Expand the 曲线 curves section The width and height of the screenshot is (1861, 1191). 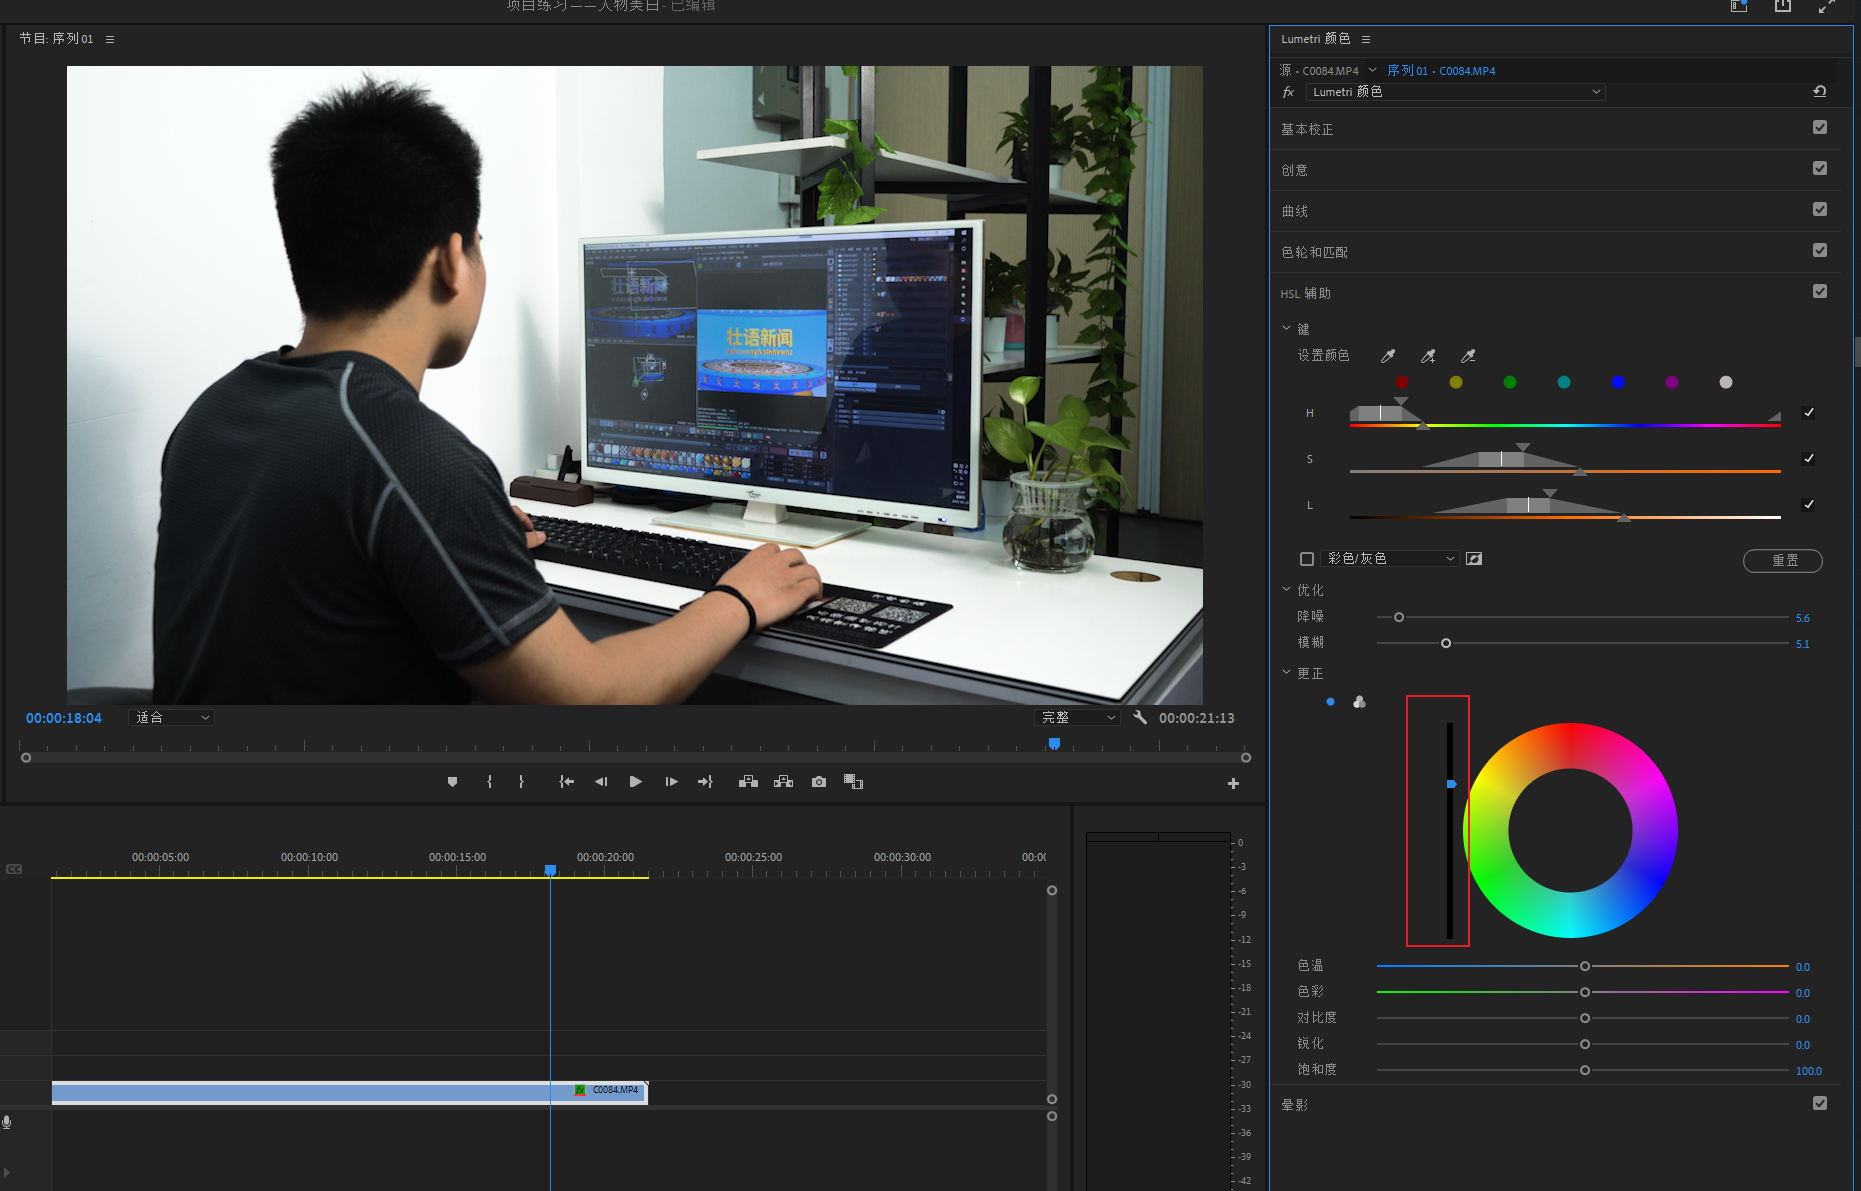pyautogui.click(x=1295, y=211)
